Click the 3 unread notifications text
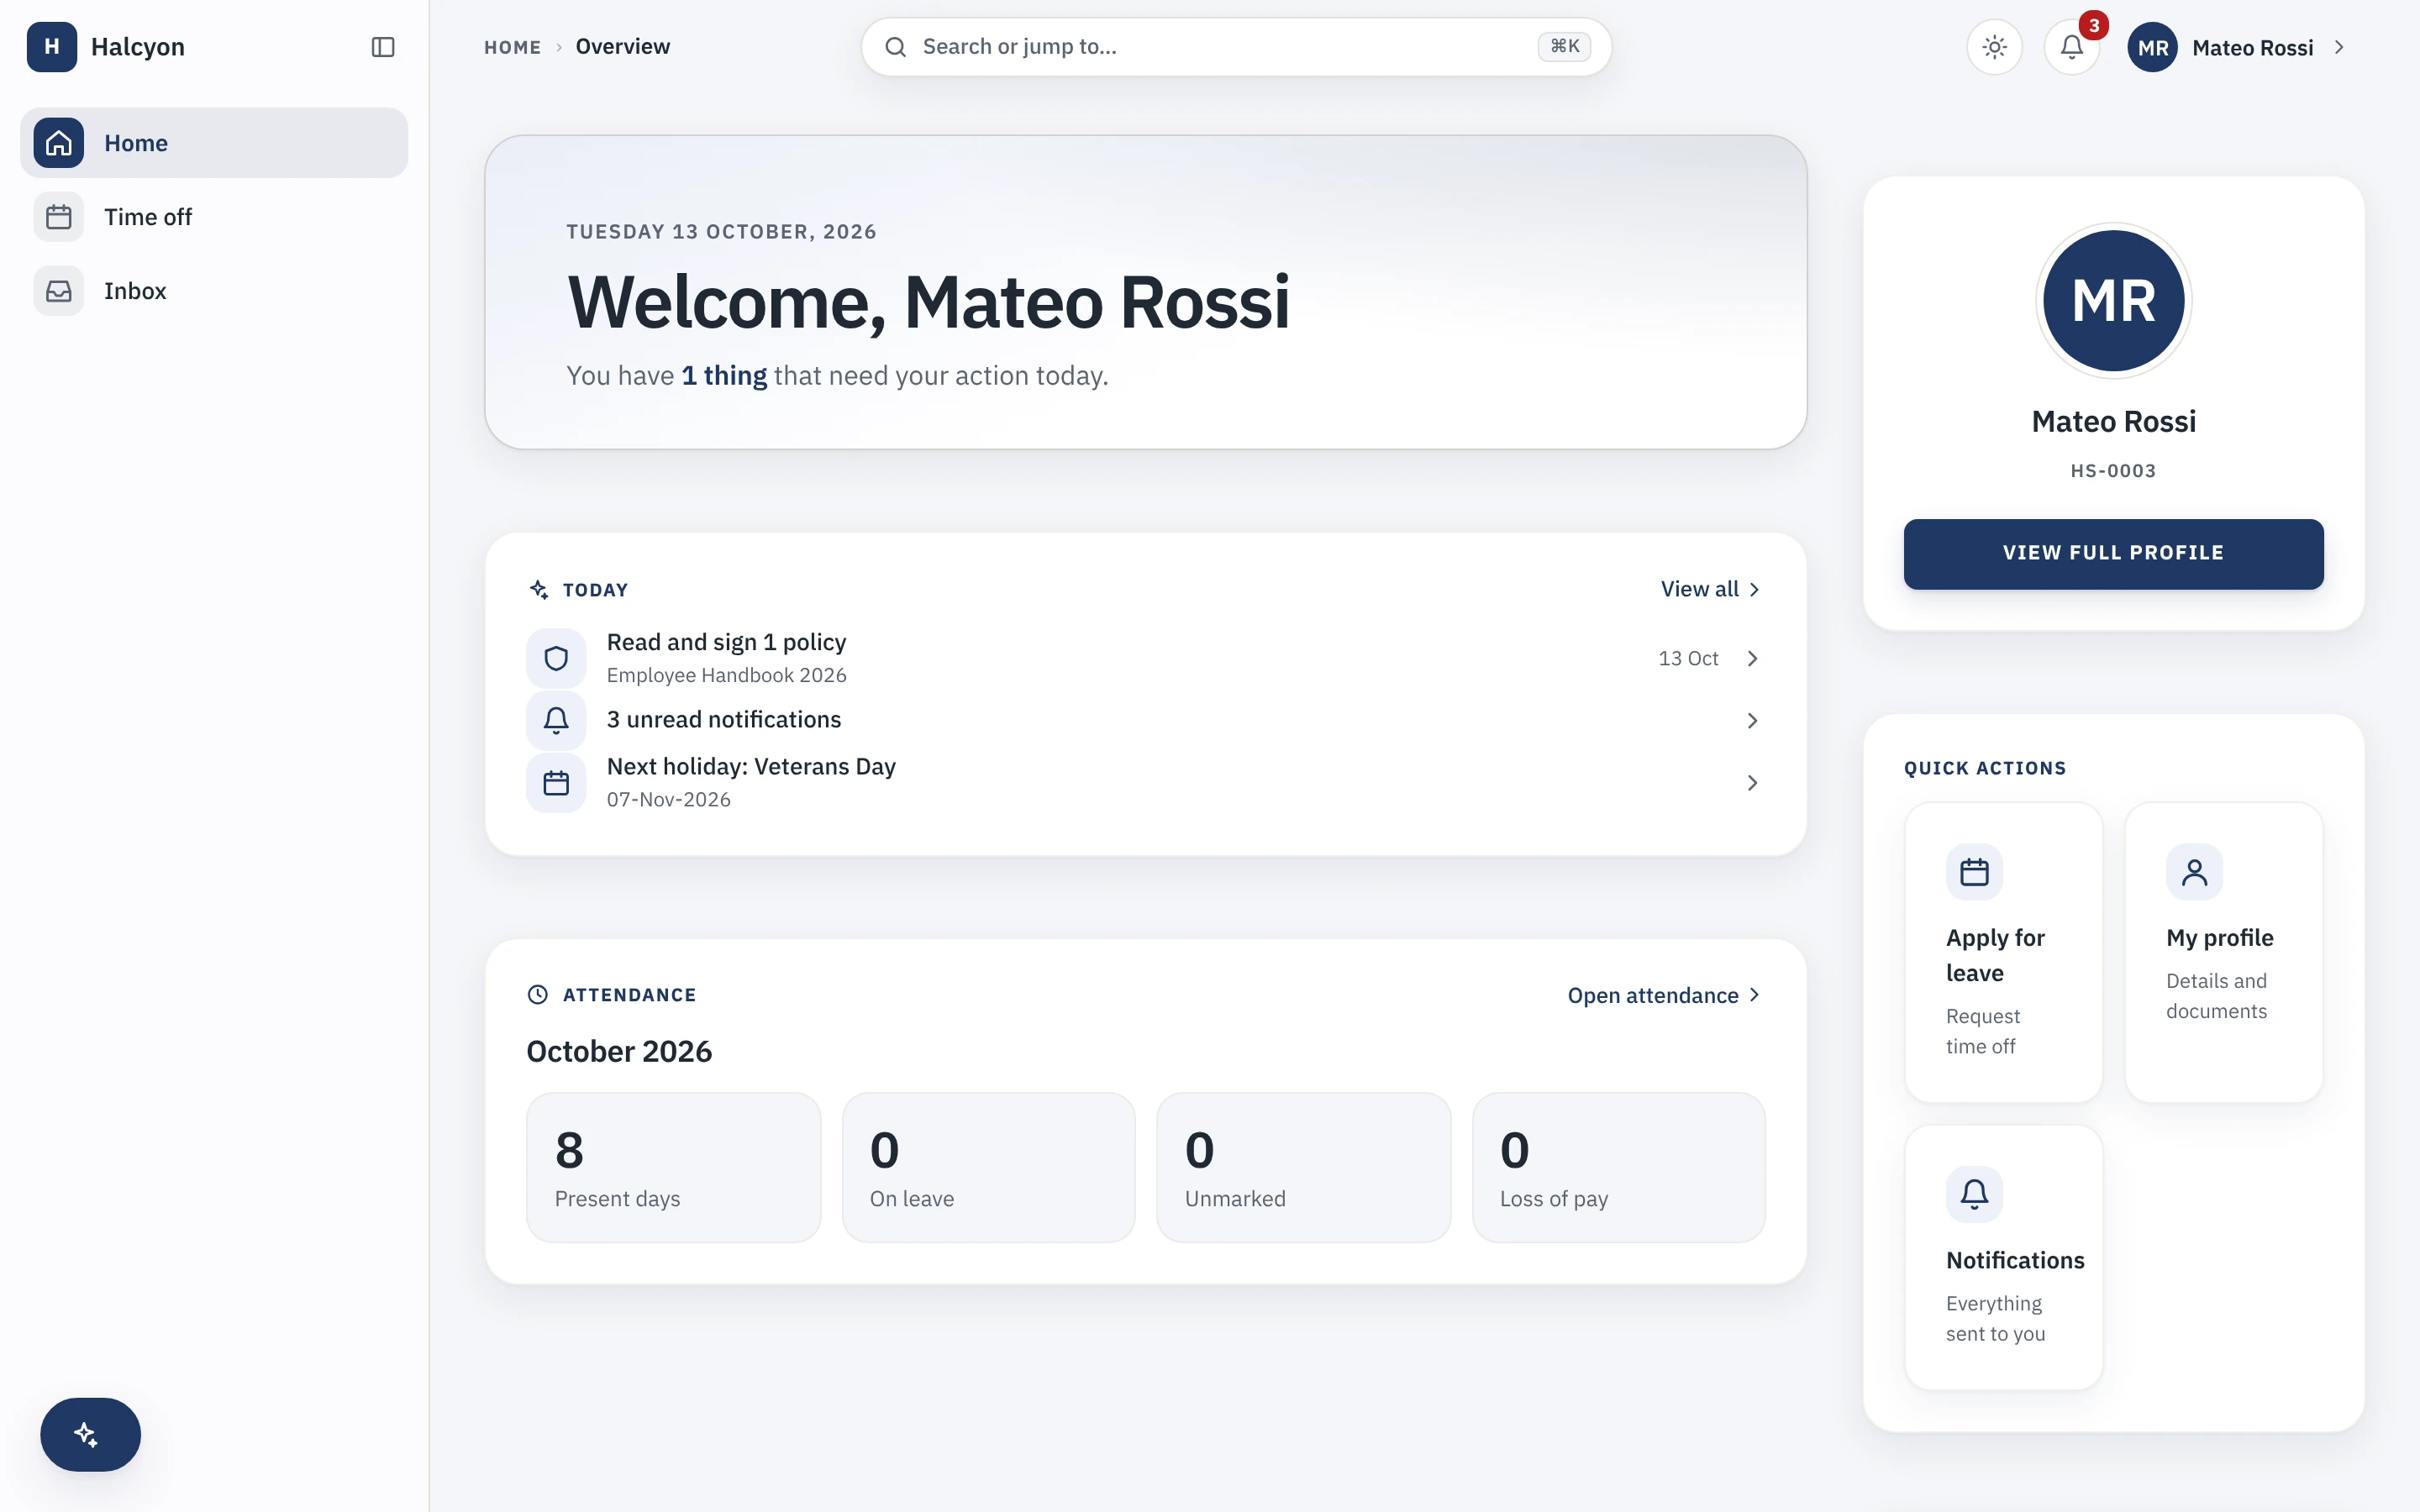Viewport: 2420px width, 1512px height. point(724,720)
